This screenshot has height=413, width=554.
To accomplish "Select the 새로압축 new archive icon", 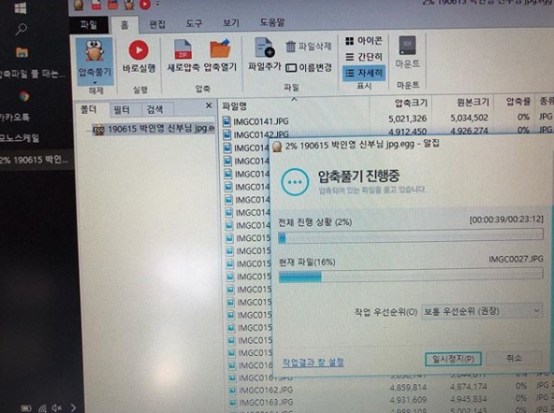I will point(183,49).
